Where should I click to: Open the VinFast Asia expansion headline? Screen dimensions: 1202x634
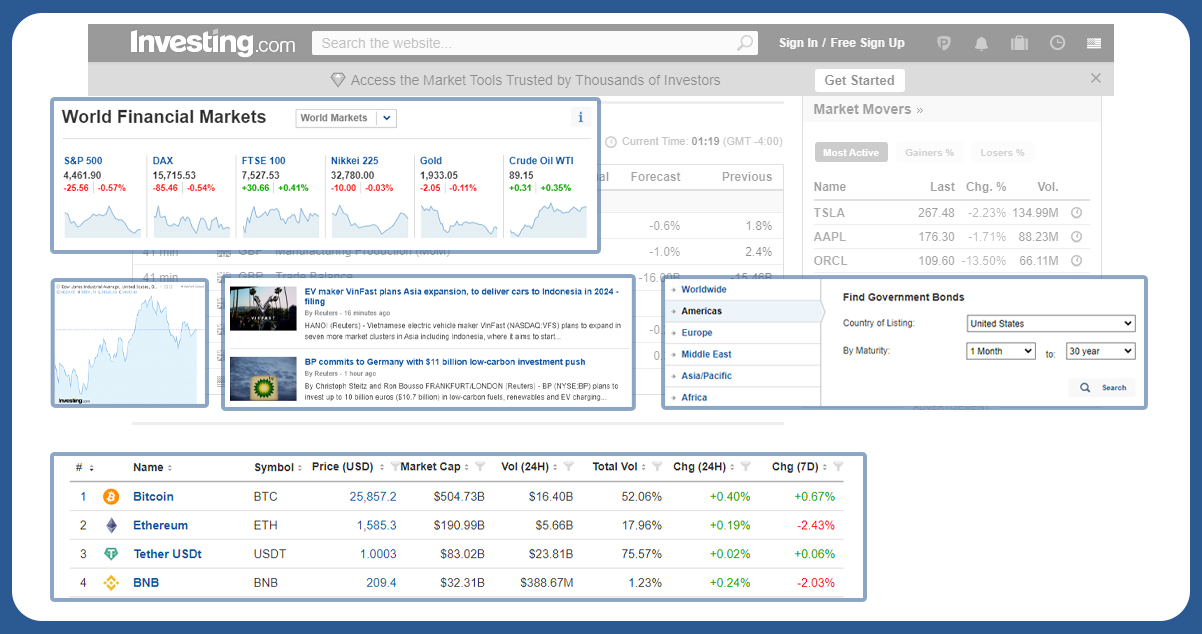coord(461,296)
